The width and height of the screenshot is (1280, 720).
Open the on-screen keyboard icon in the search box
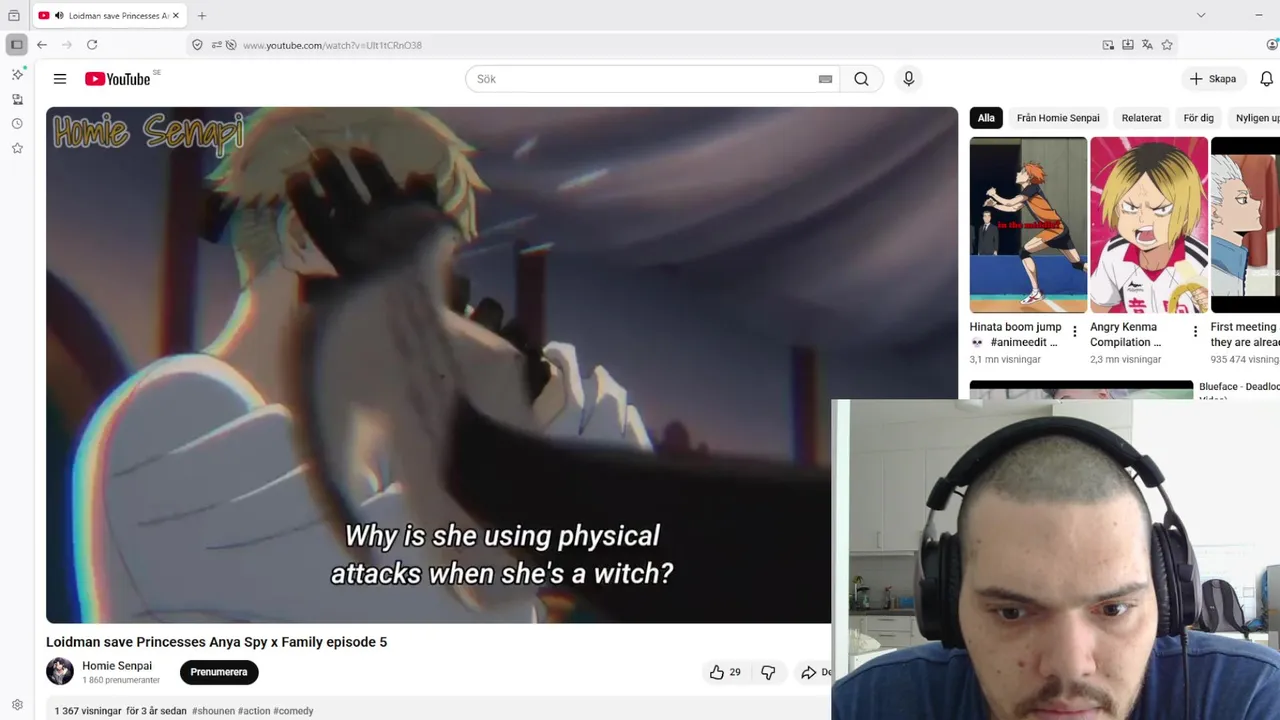coord(825,79)
